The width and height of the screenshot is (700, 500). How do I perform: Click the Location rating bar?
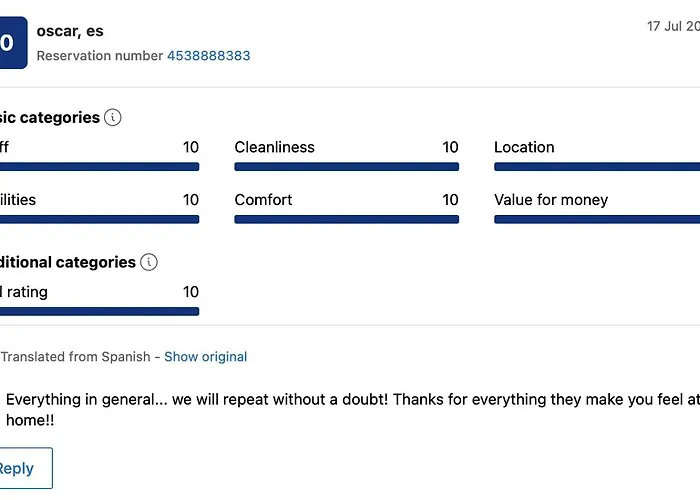[596, 167]
